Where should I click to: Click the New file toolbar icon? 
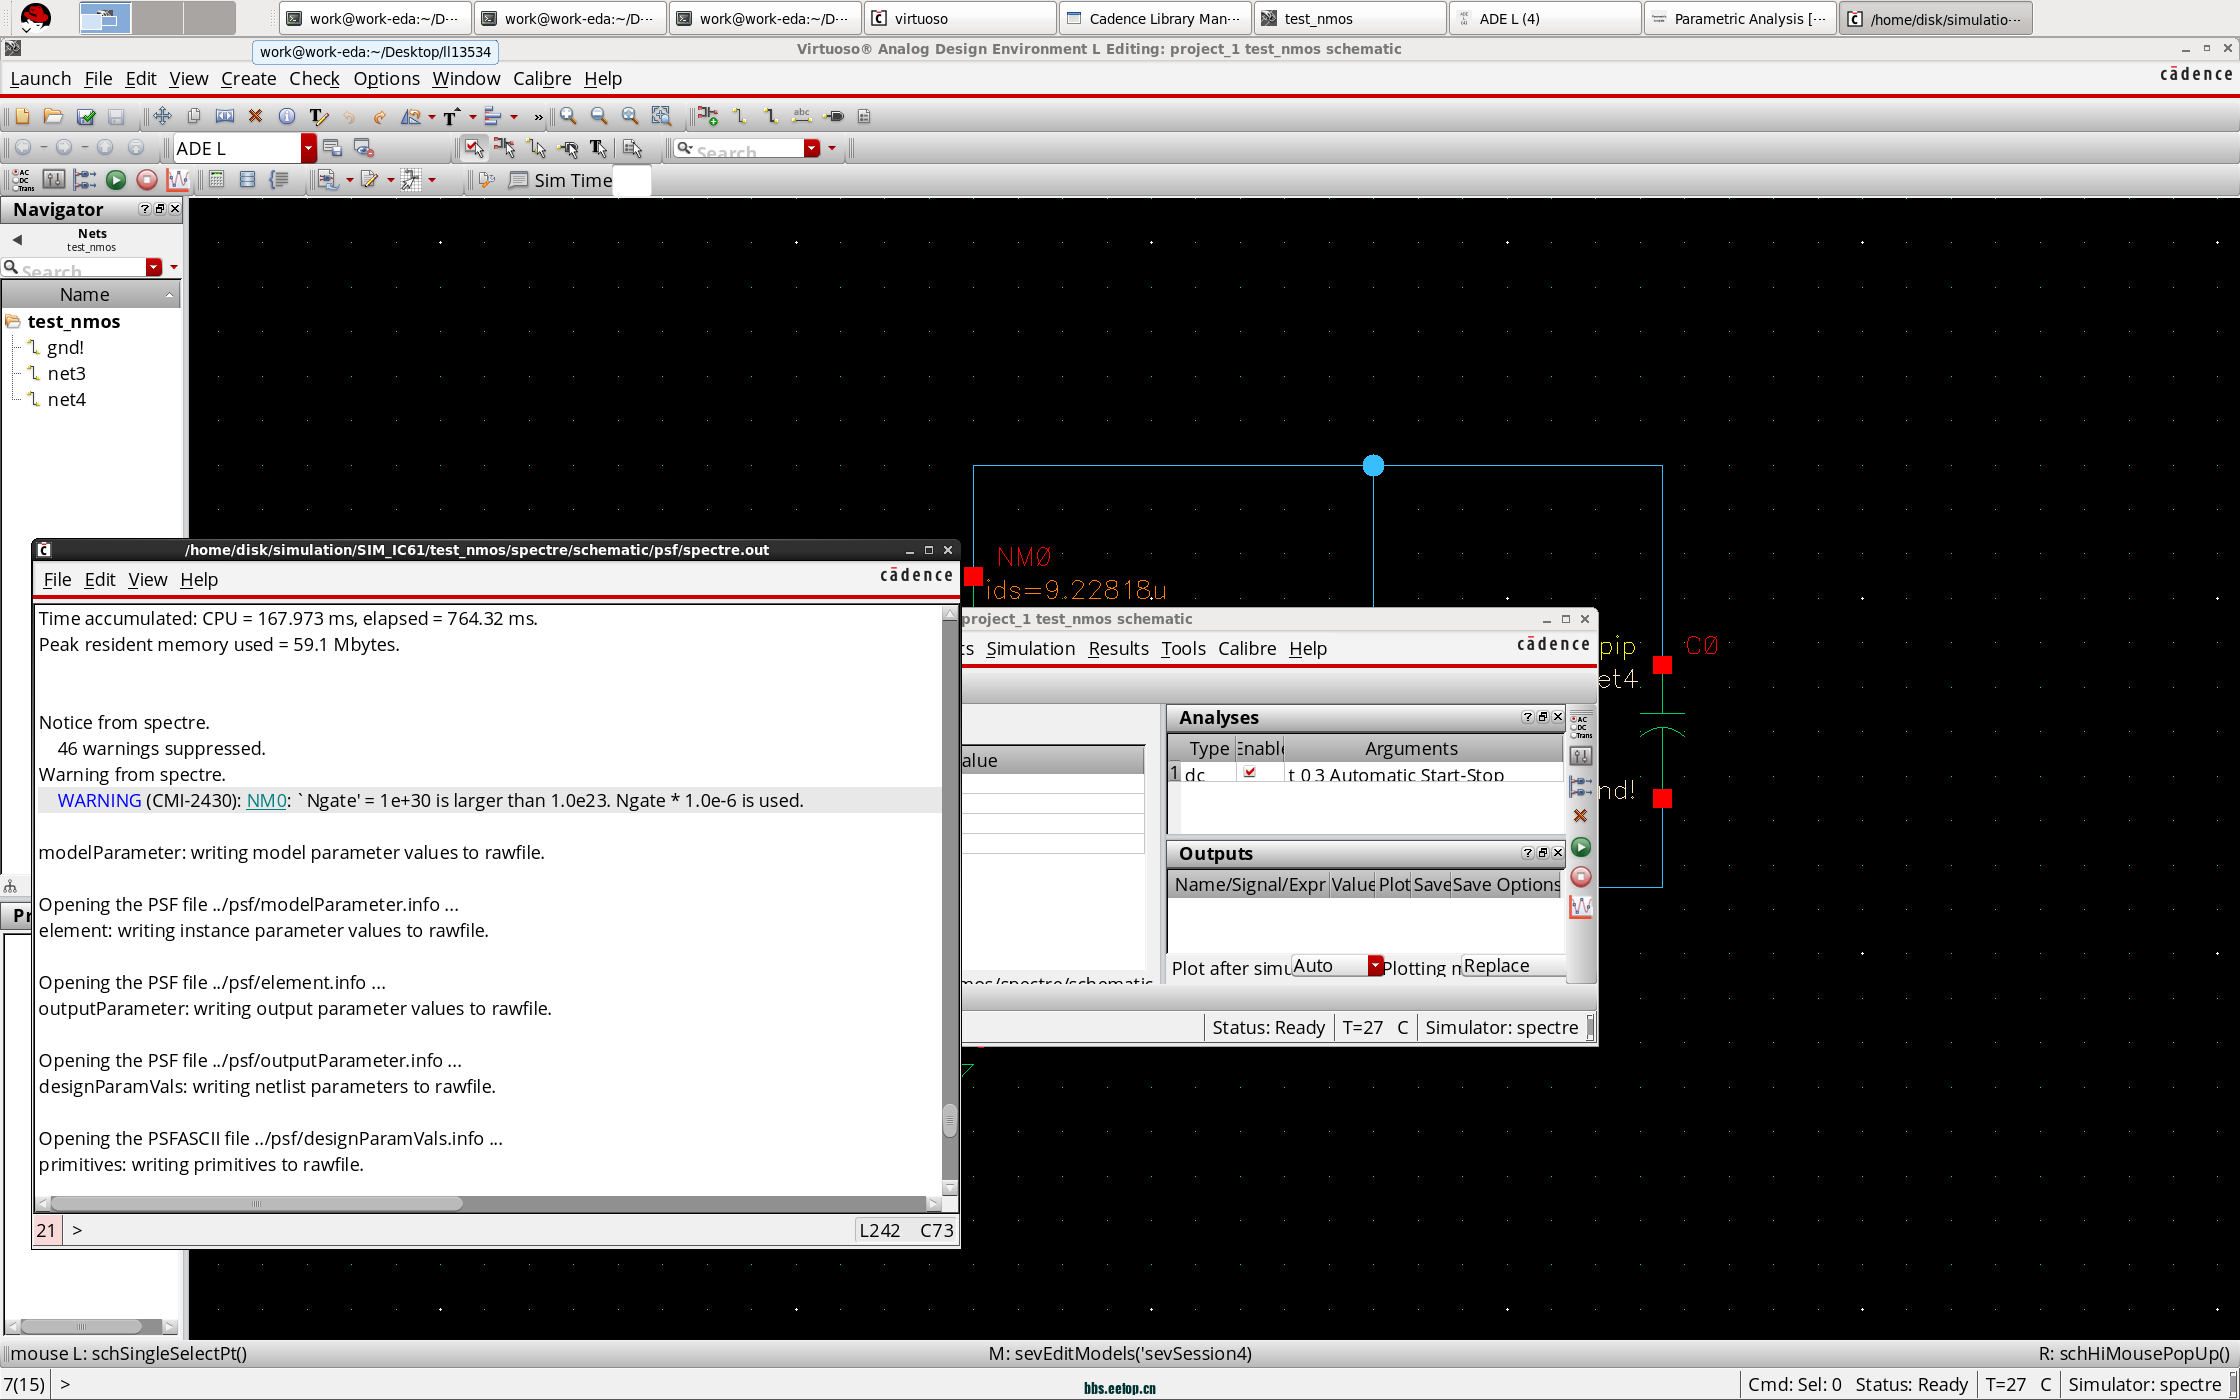click(22, 117)
